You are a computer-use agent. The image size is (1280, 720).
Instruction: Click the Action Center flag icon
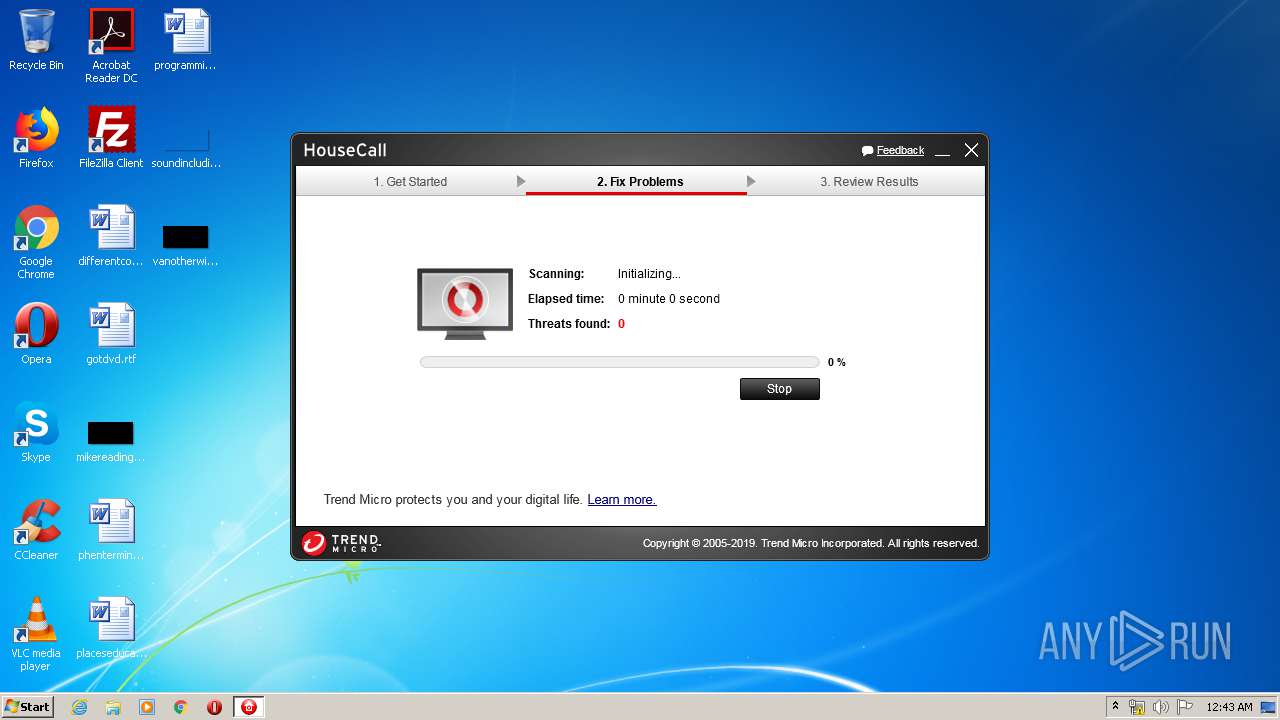(1184, 707)
